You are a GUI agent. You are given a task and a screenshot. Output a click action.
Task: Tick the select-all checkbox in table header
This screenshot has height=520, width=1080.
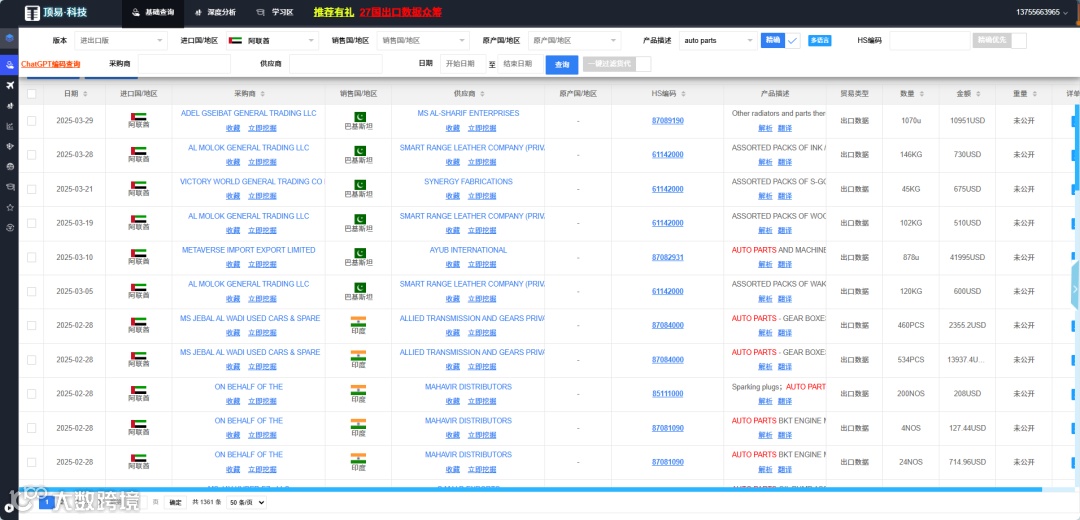coord(32,94)
